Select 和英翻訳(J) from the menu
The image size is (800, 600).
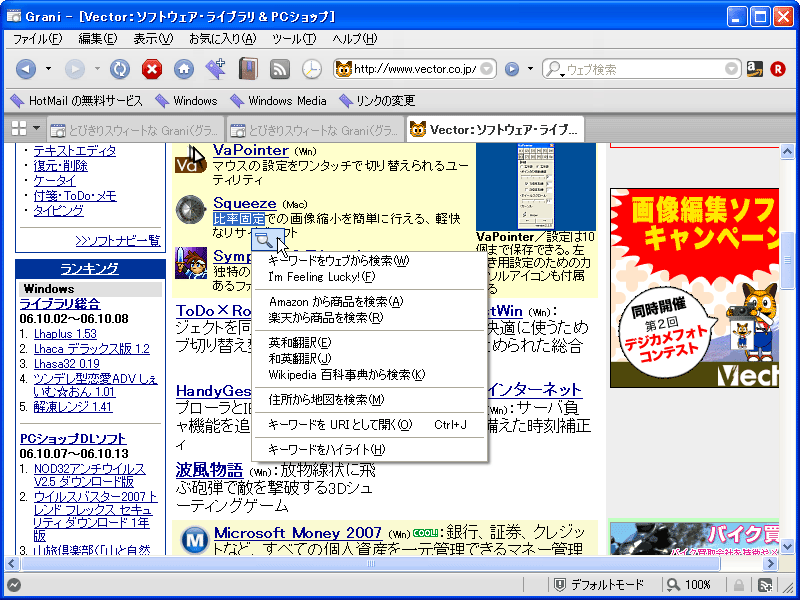point(369,359)
